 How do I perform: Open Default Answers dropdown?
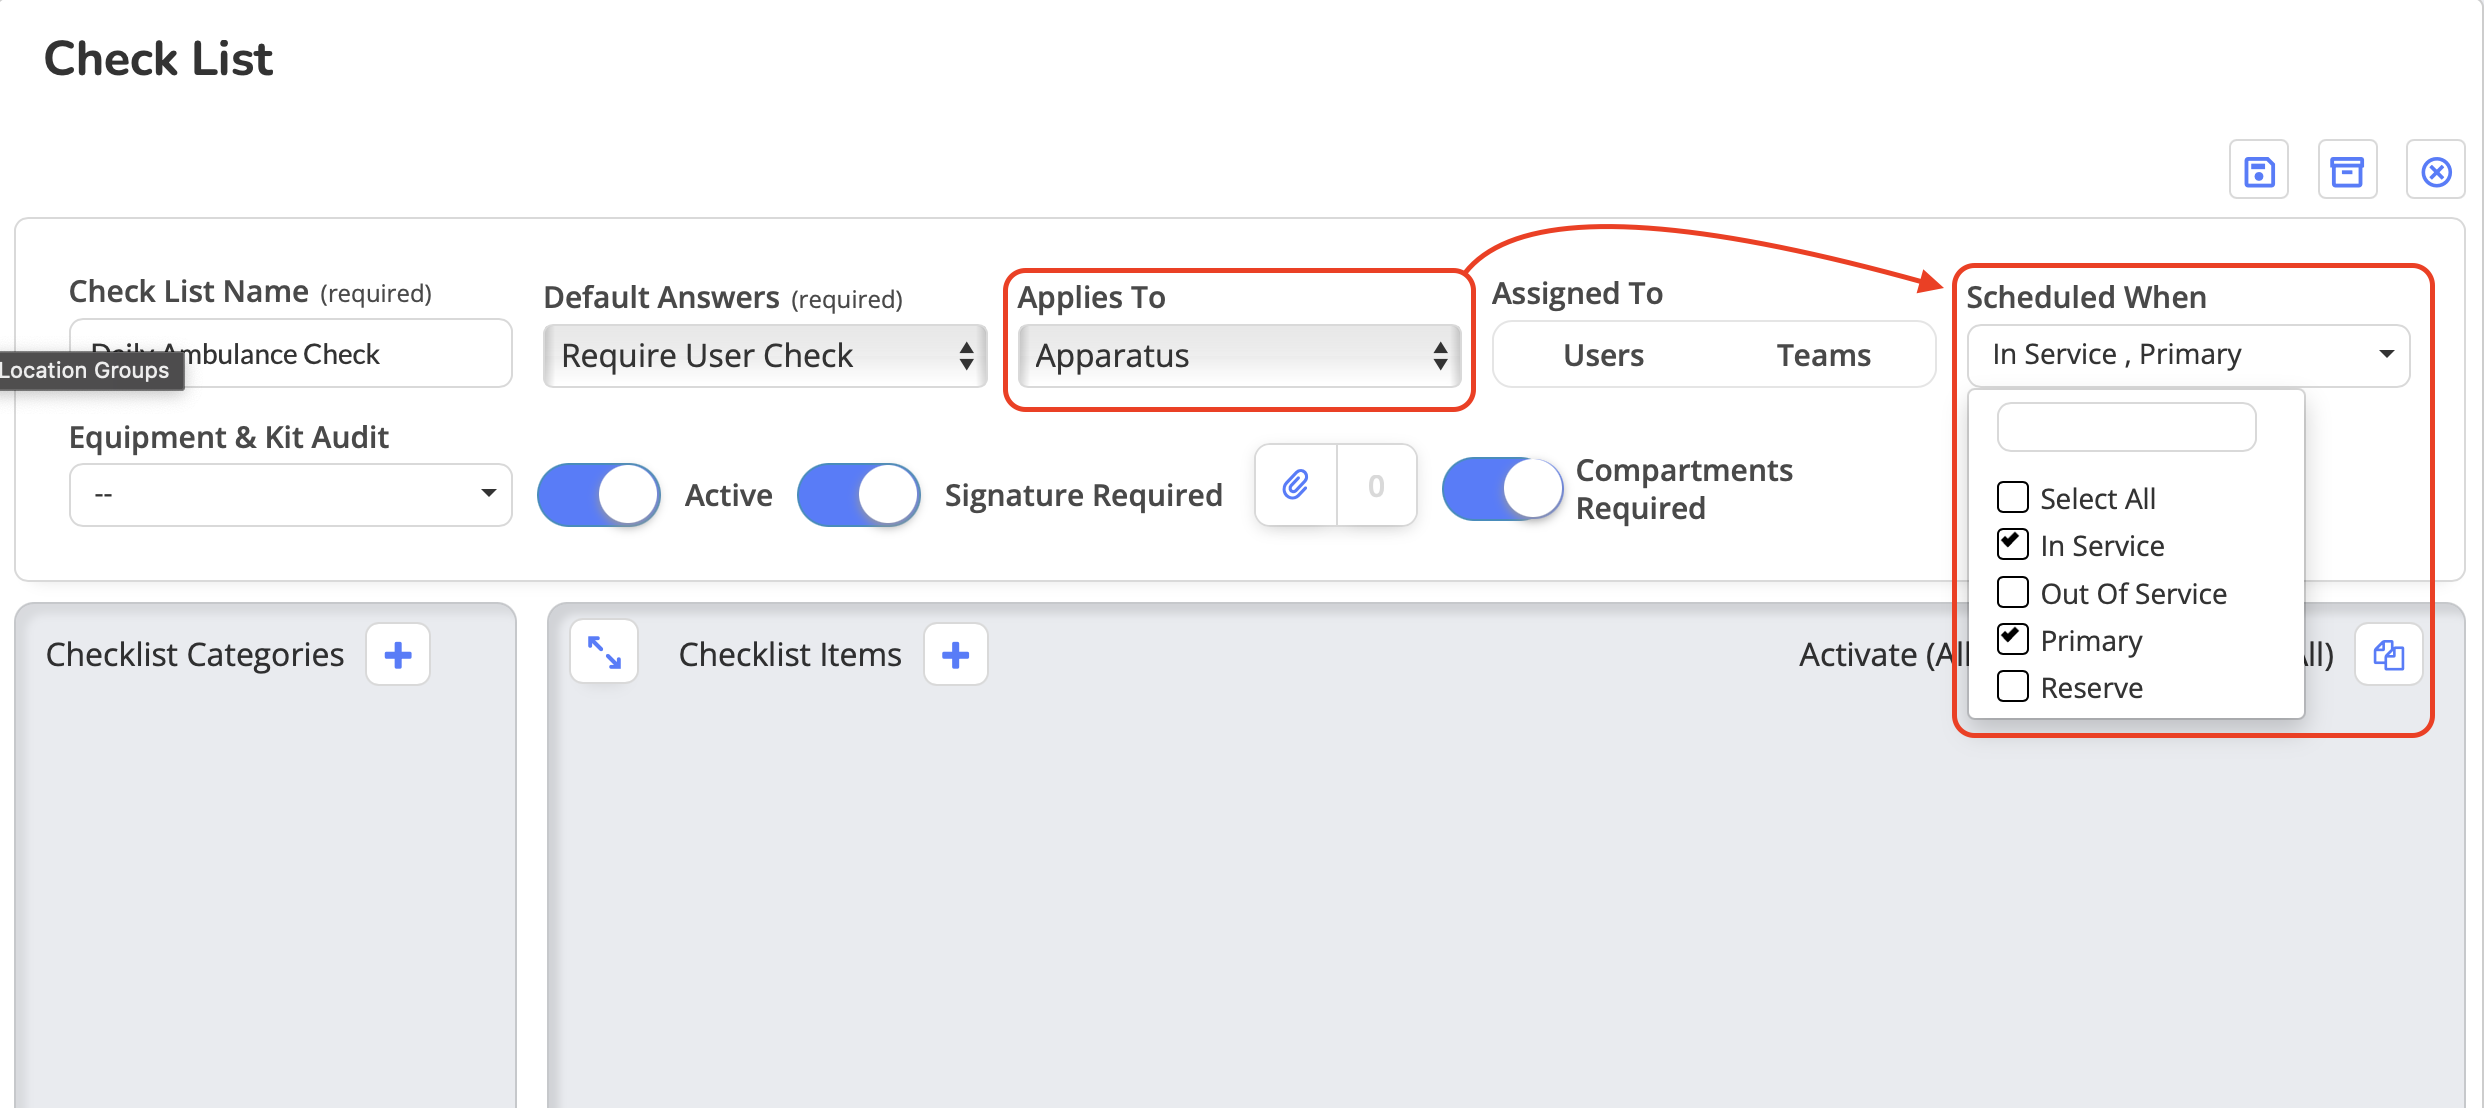[x=765, y=356]
